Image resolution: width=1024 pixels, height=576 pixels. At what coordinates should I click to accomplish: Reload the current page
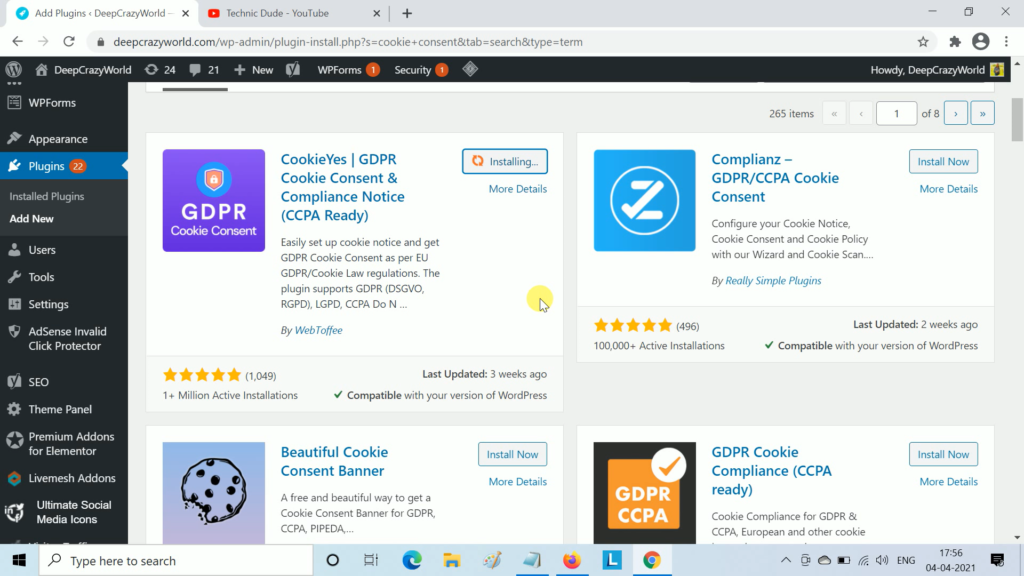(69, 41)
